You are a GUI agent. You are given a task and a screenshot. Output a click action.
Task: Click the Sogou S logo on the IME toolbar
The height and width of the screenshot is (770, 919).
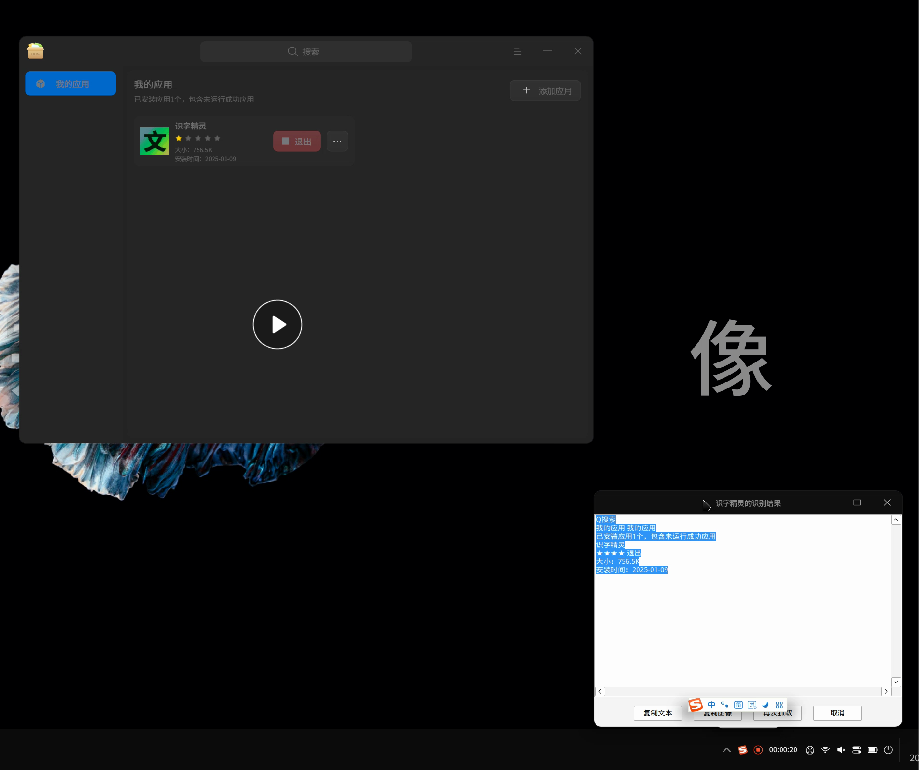tap(696, 705)
